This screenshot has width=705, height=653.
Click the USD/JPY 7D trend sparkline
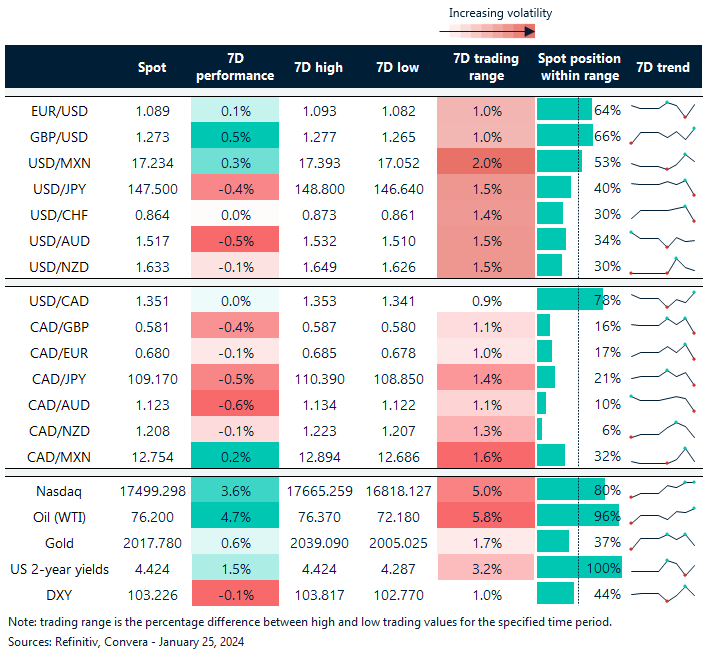click(662, 187)
